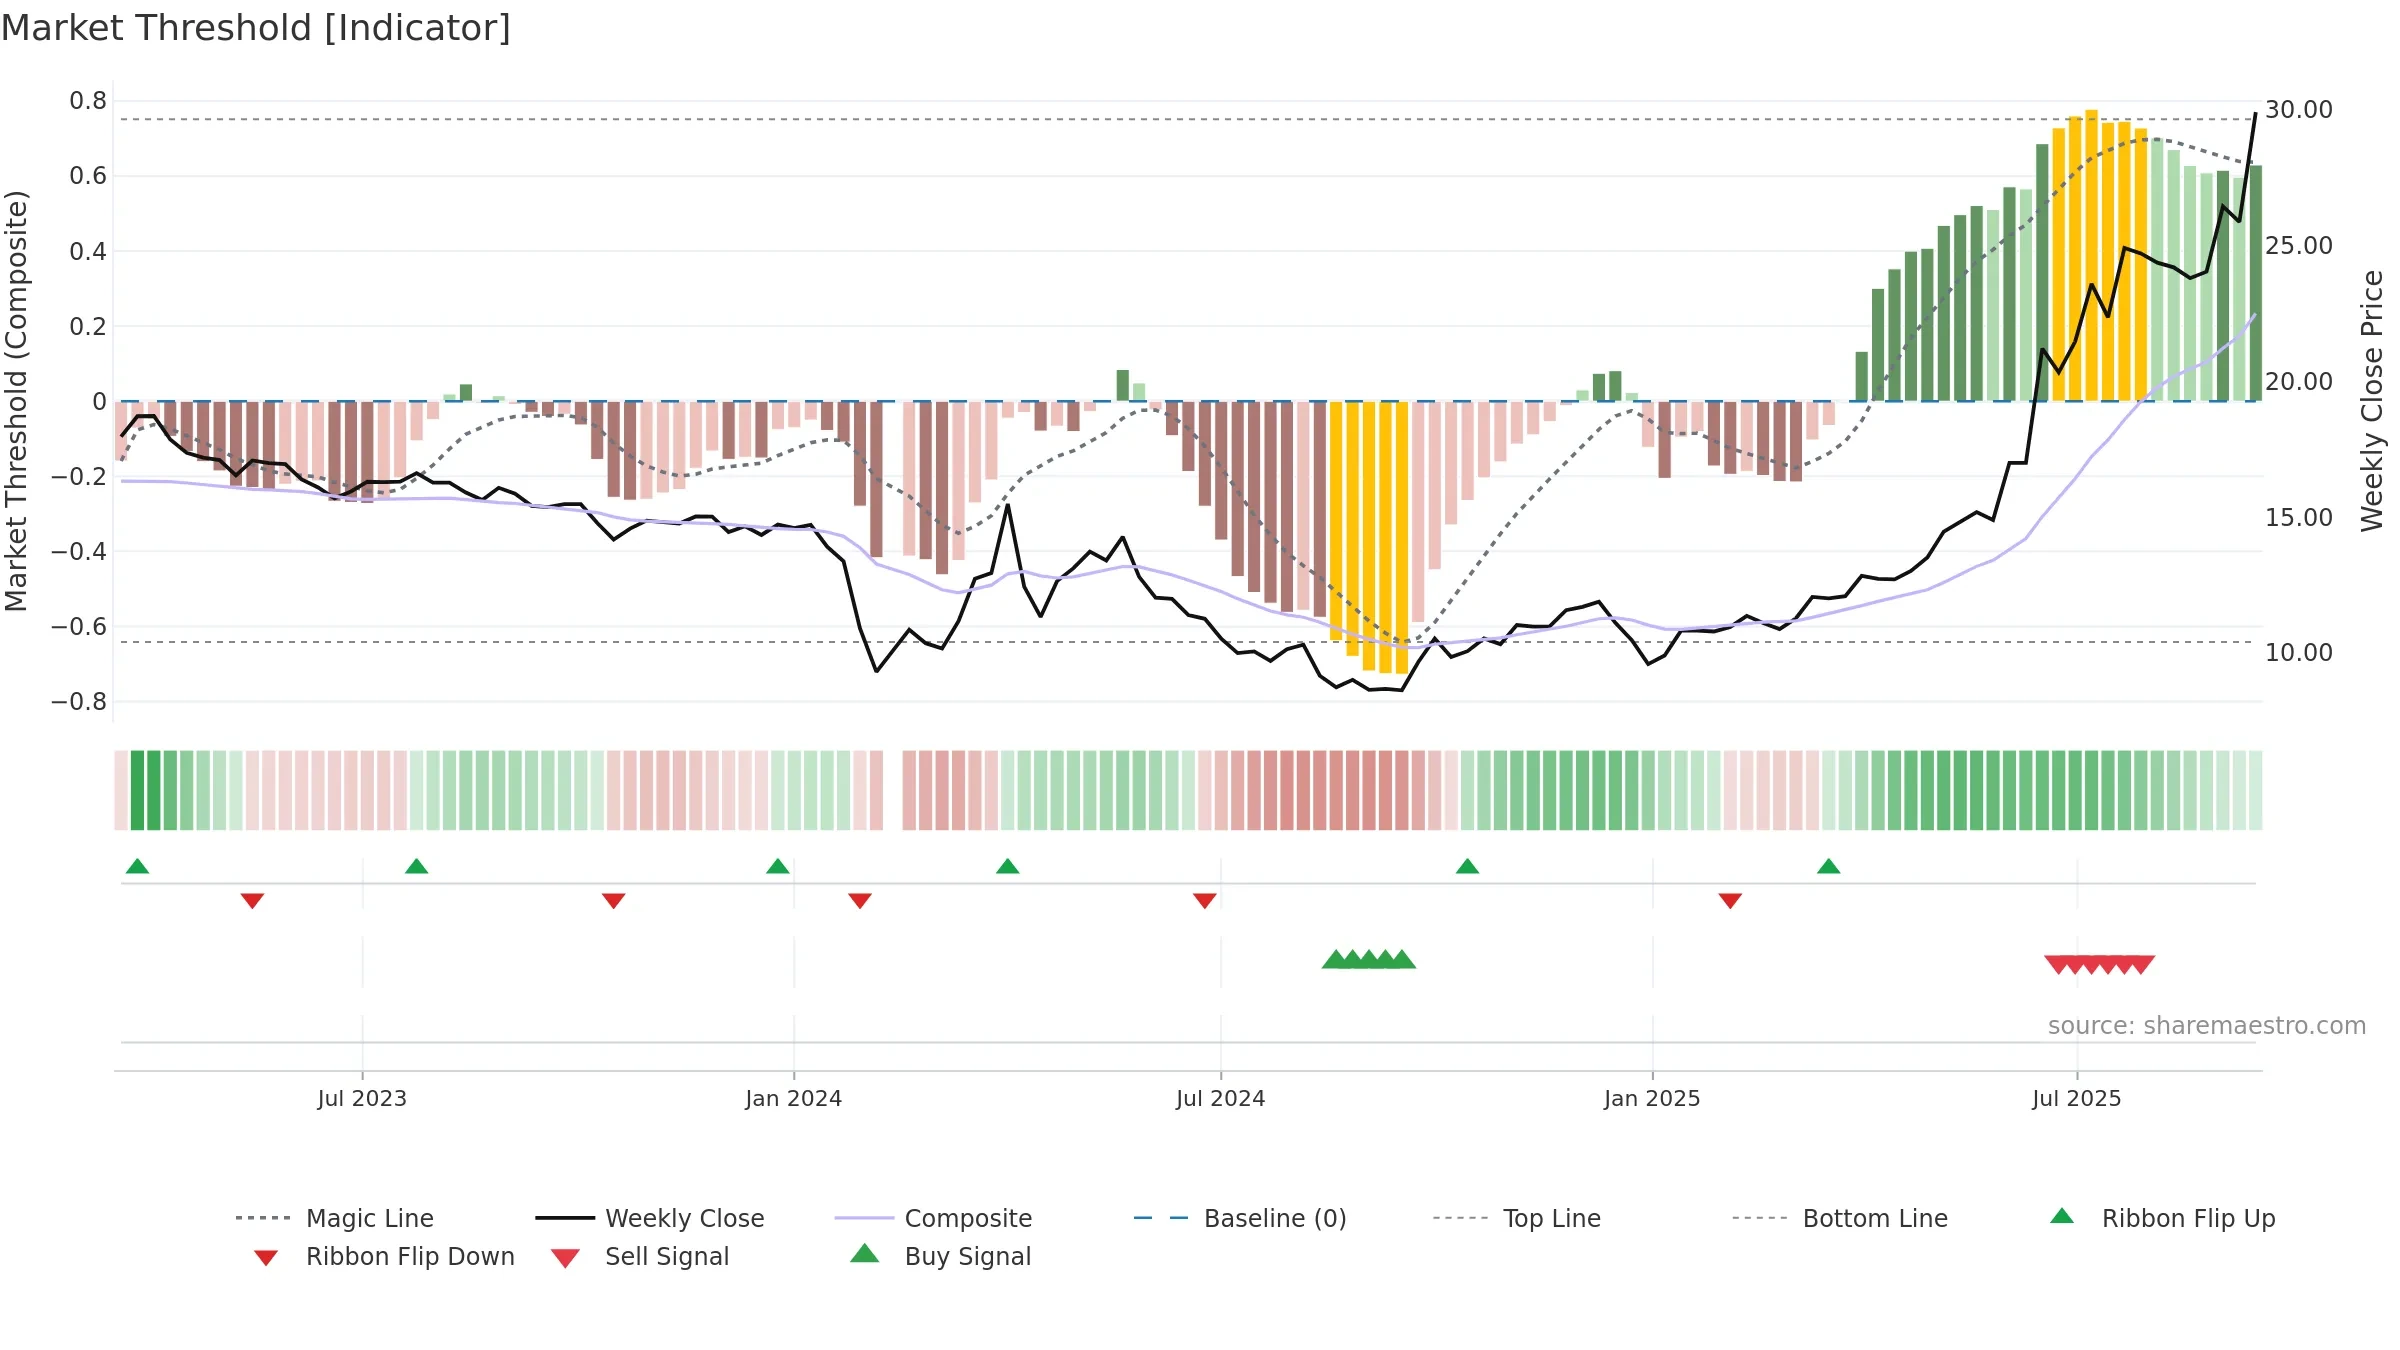Click the last buy signal triangle in the cluster

pyautogui.click(x=1403, y=959)
